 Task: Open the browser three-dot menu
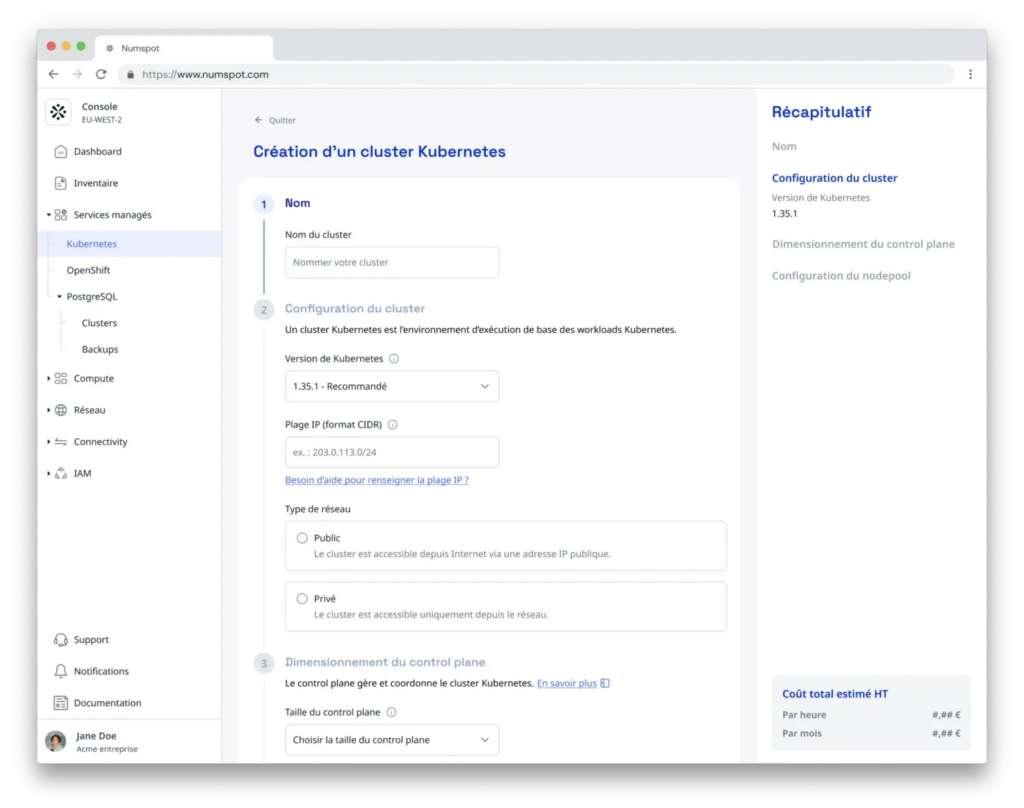[x=970, y=74]
